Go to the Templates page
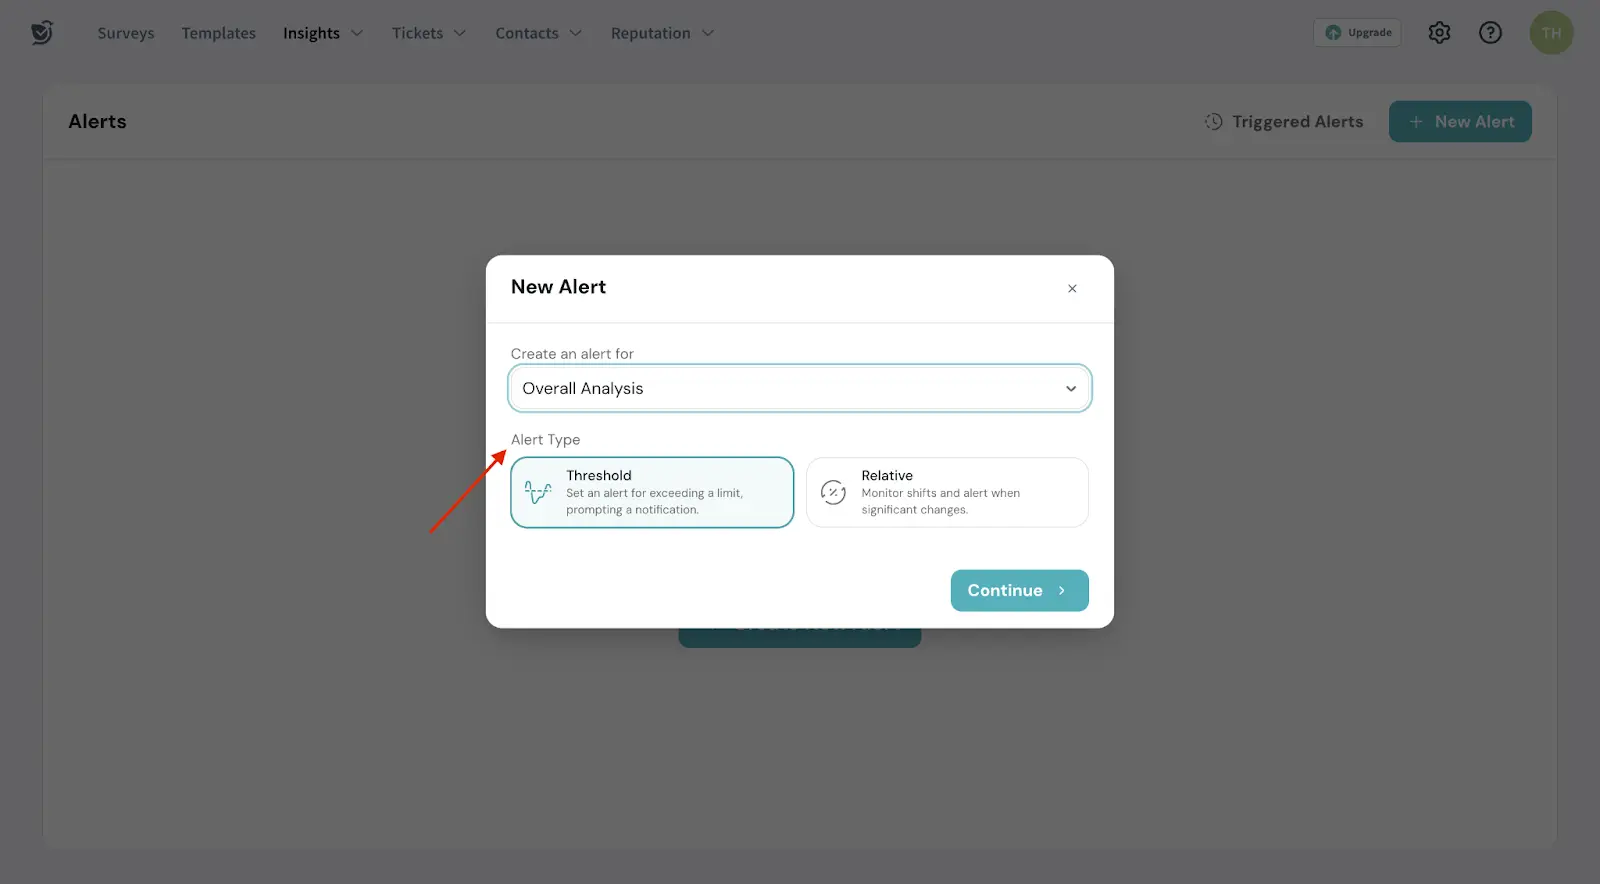 (219, 33)
